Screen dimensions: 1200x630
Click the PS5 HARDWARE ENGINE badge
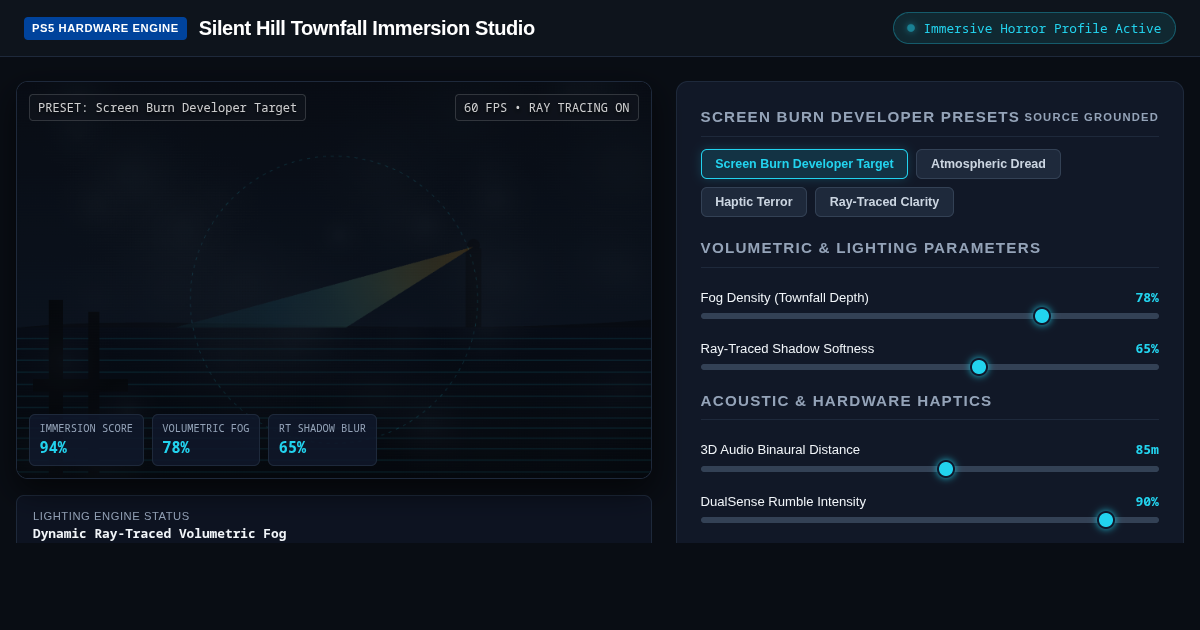point(105,28)
